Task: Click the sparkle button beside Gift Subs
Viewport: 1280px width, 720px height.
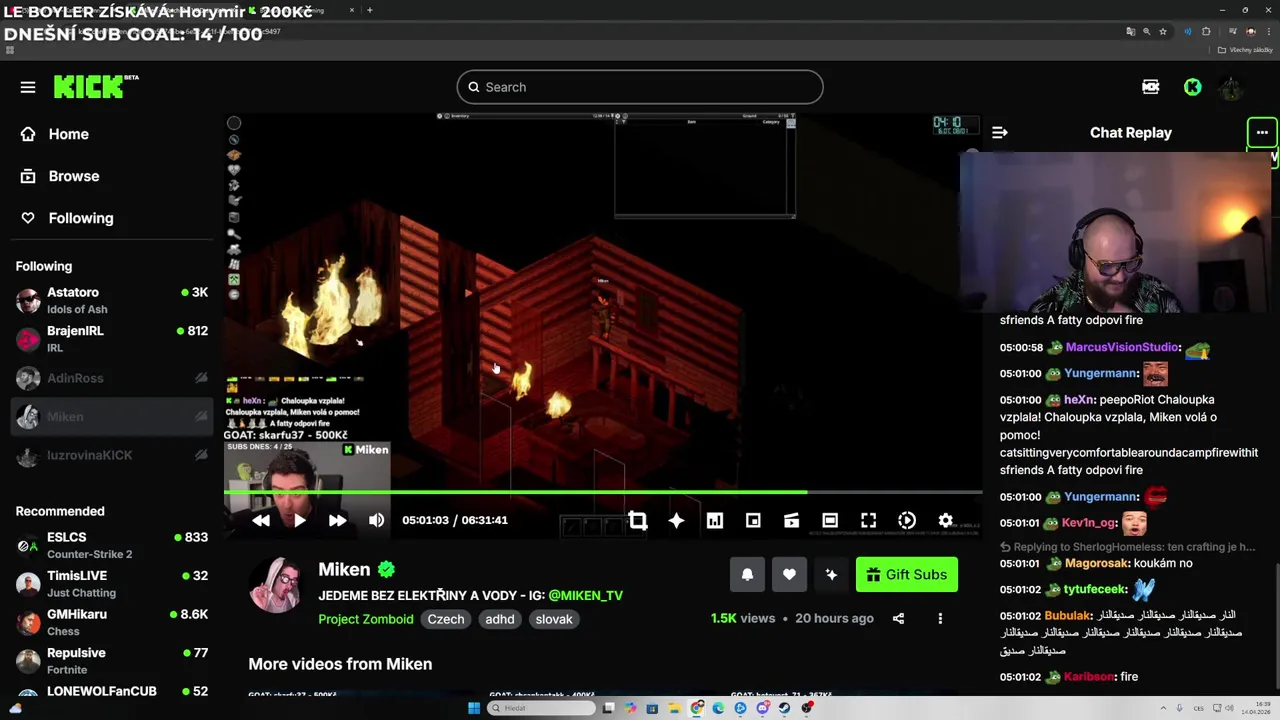Action: [x=831, y=574]
